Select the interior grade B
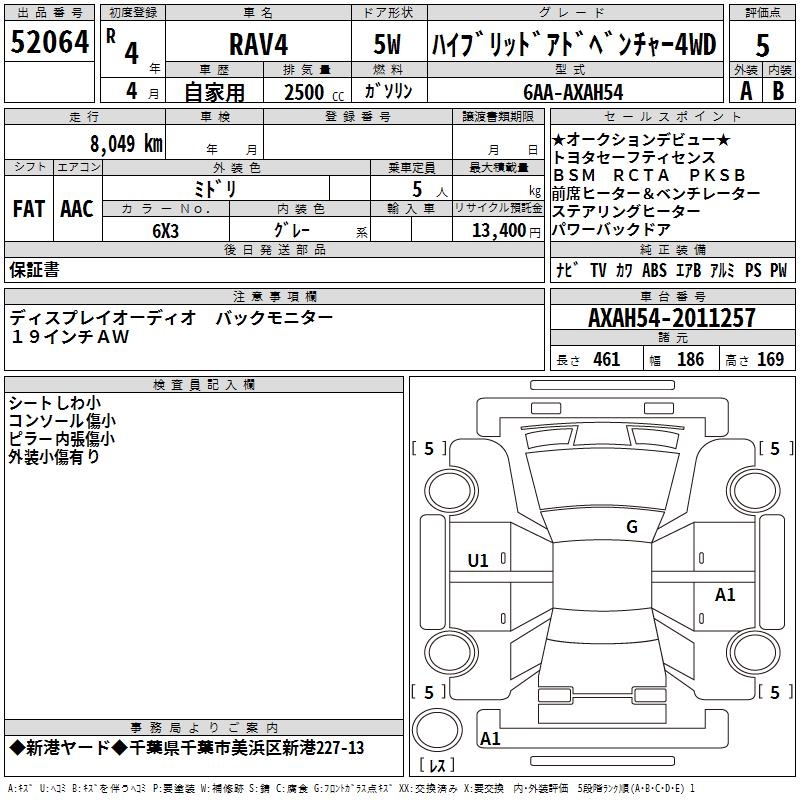Viewport: 800px width, 800px height. point(778,91)
